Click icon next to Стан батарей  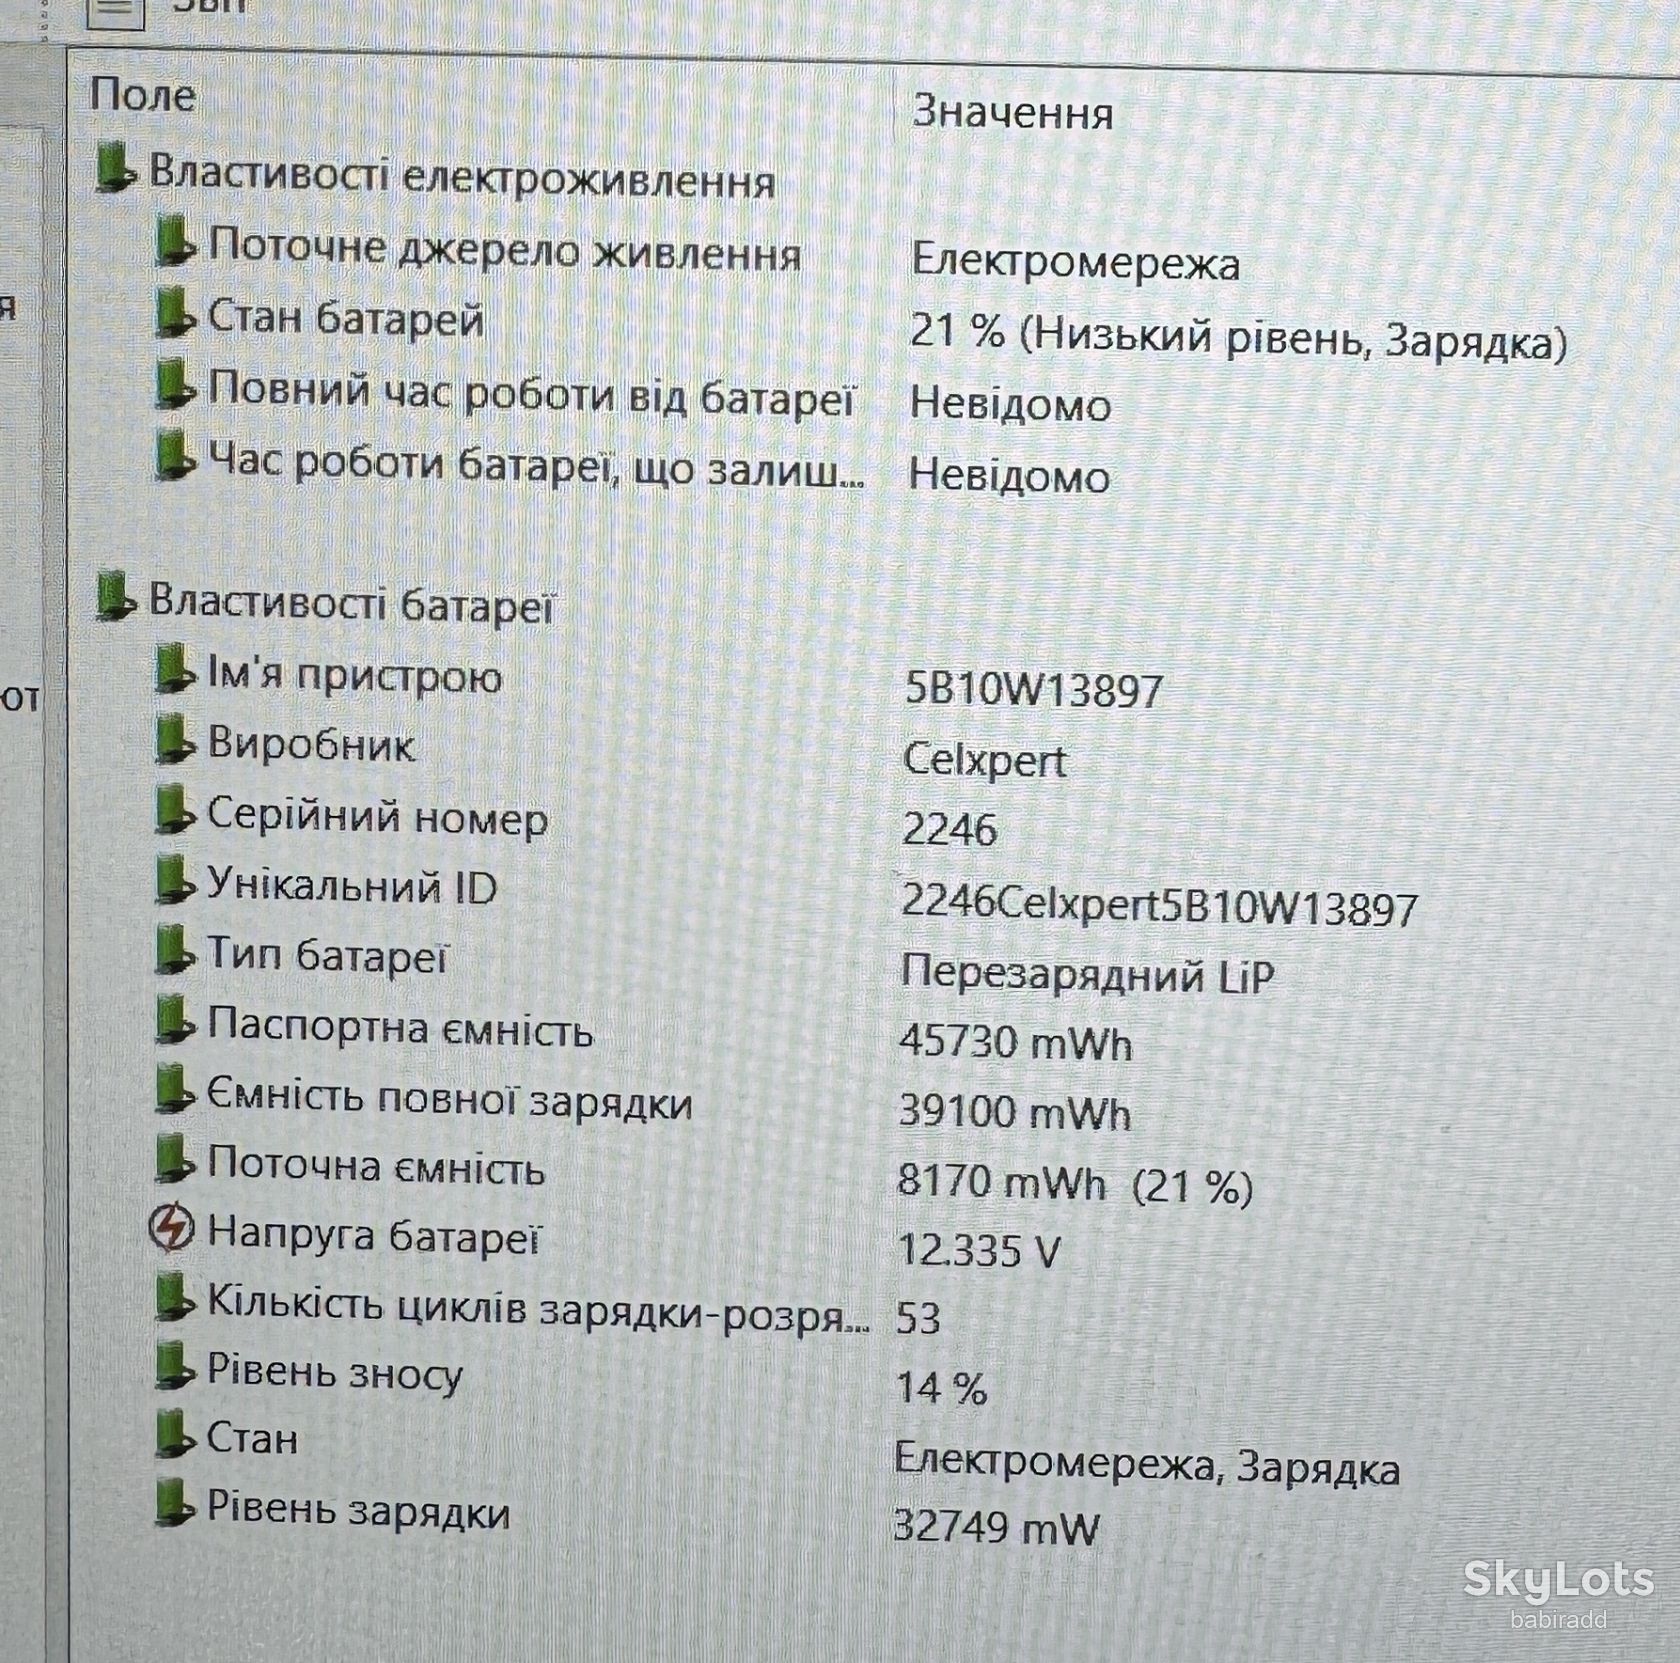(x=175, y=312)
